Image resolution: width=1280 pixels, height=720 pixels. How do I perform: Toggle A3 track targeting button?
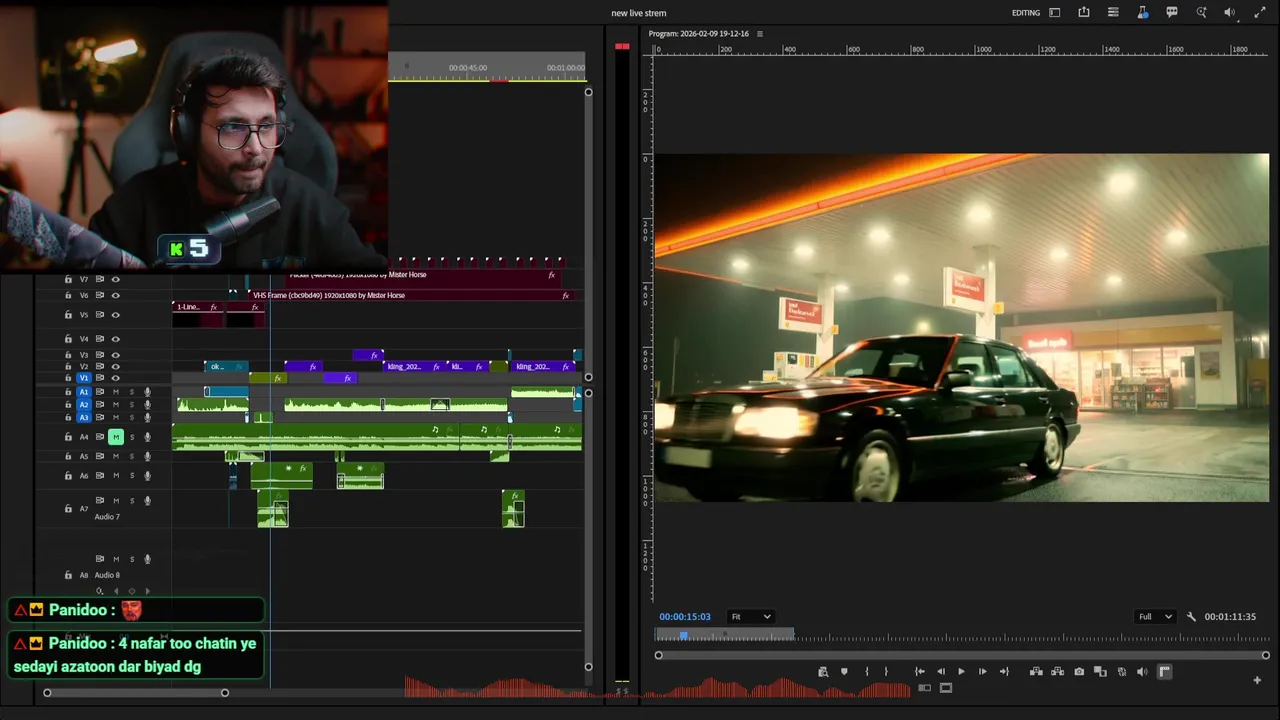[84, 417]
